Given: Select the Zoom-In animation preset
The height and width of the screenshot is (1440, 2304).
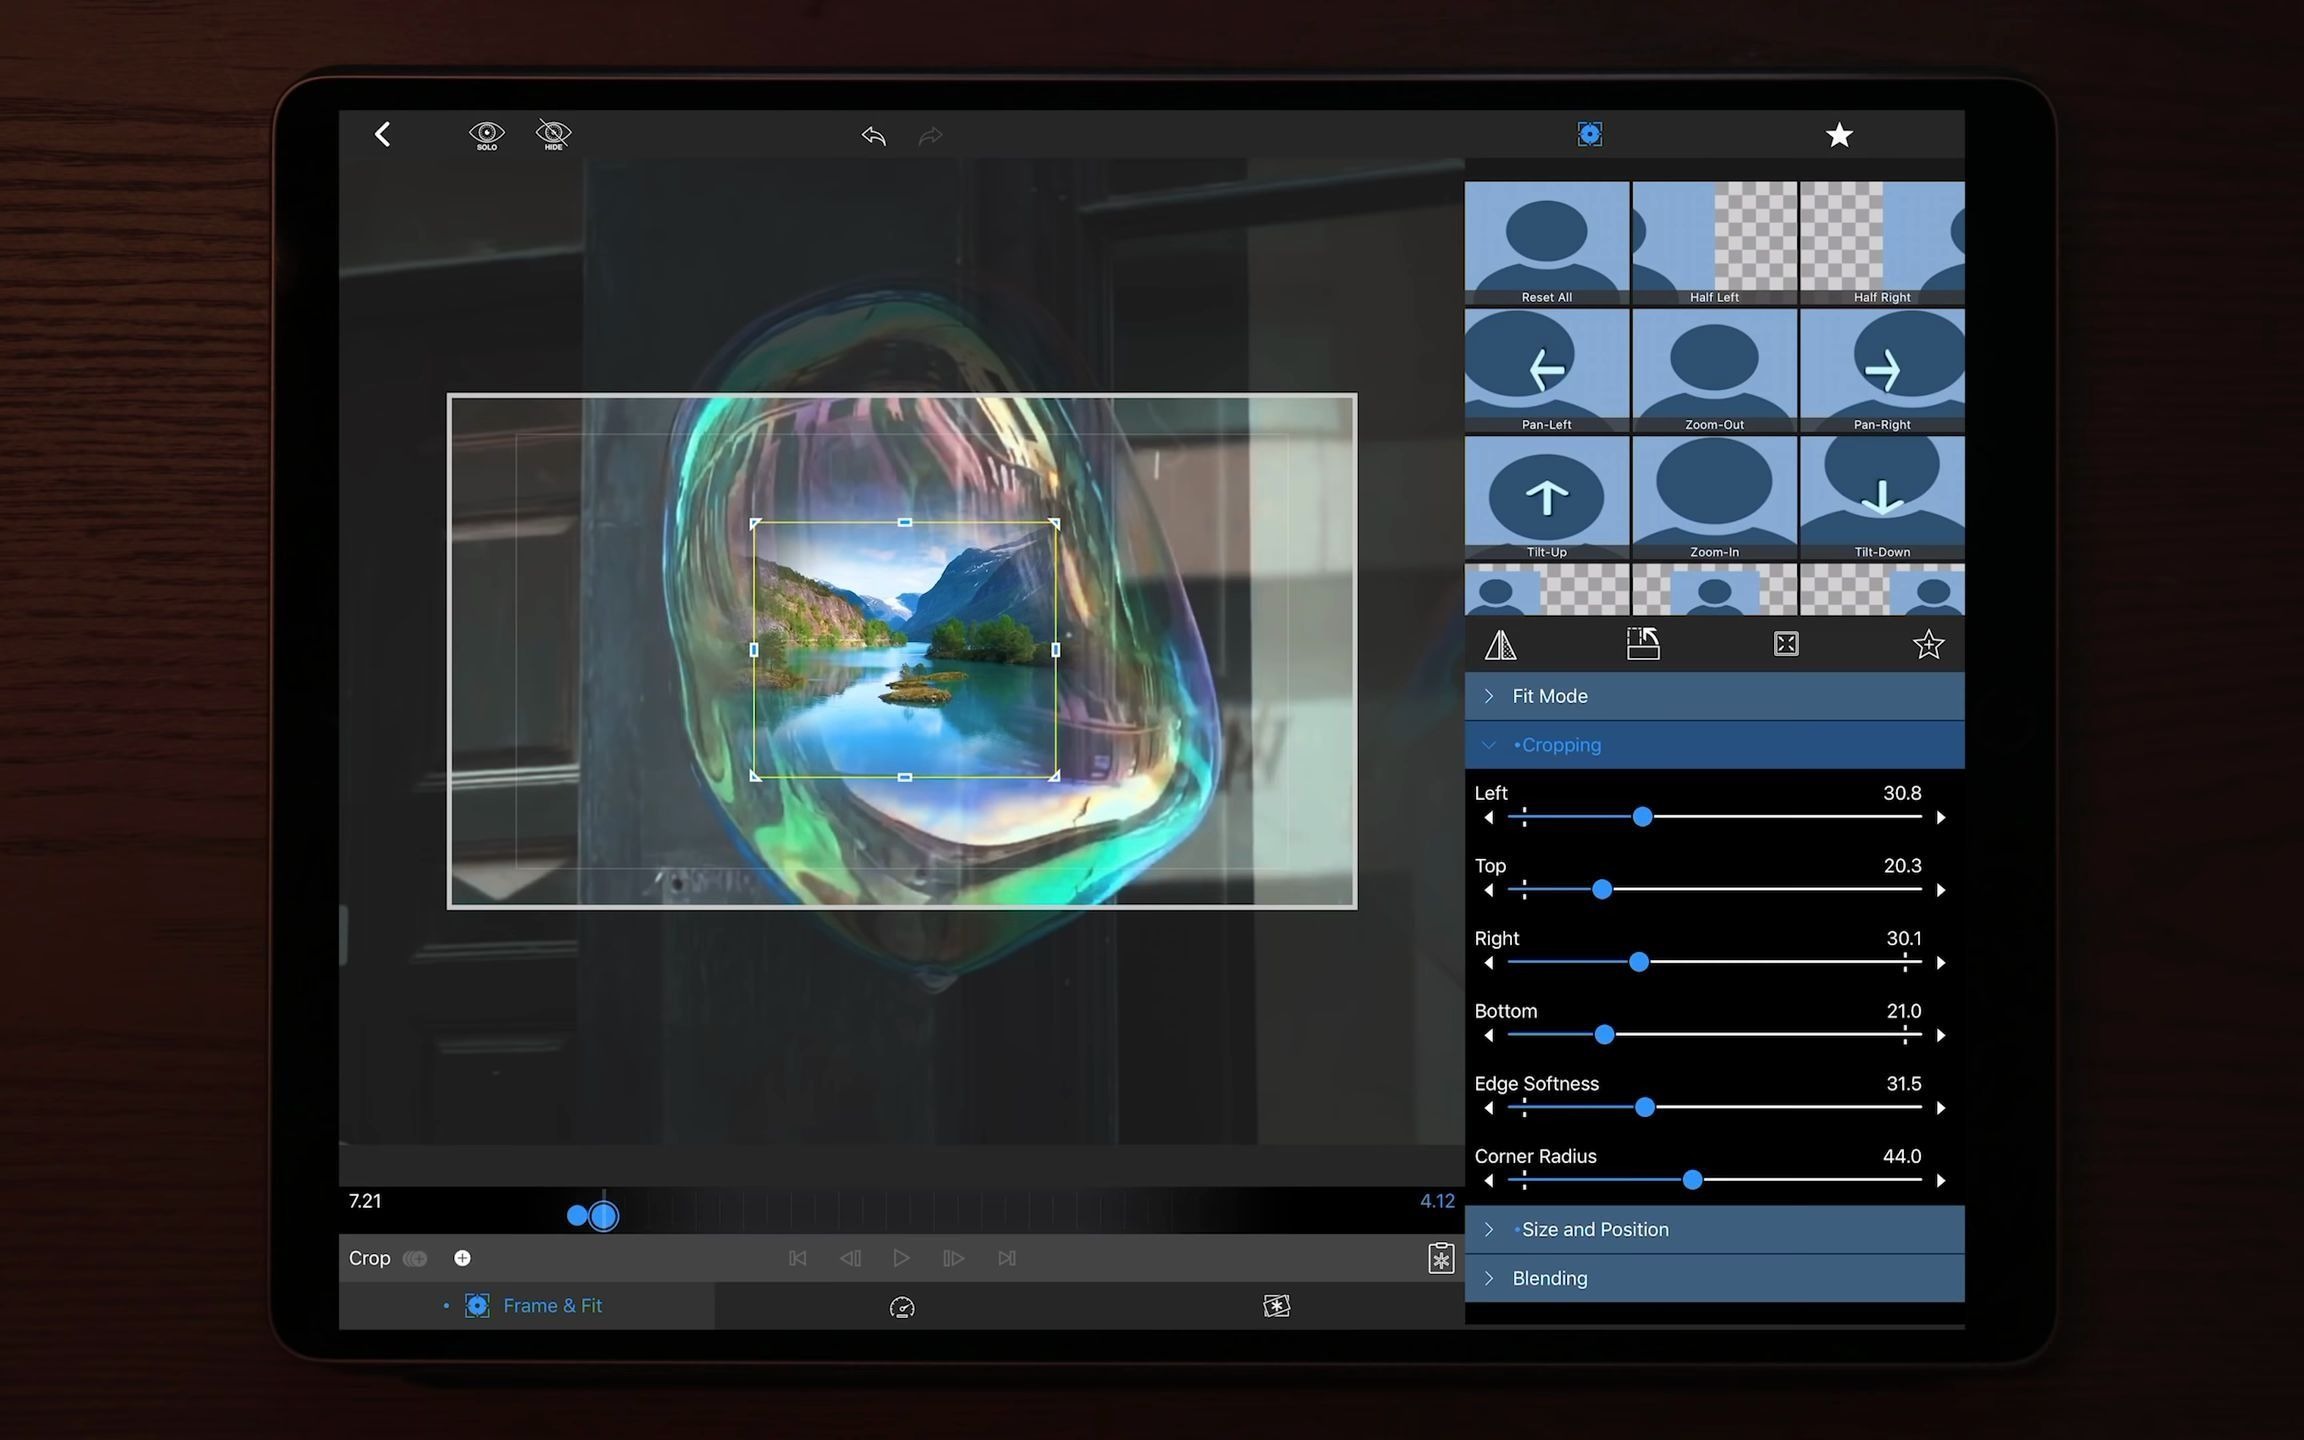Looking at the screenshot, I should [x=1713, y=498].
